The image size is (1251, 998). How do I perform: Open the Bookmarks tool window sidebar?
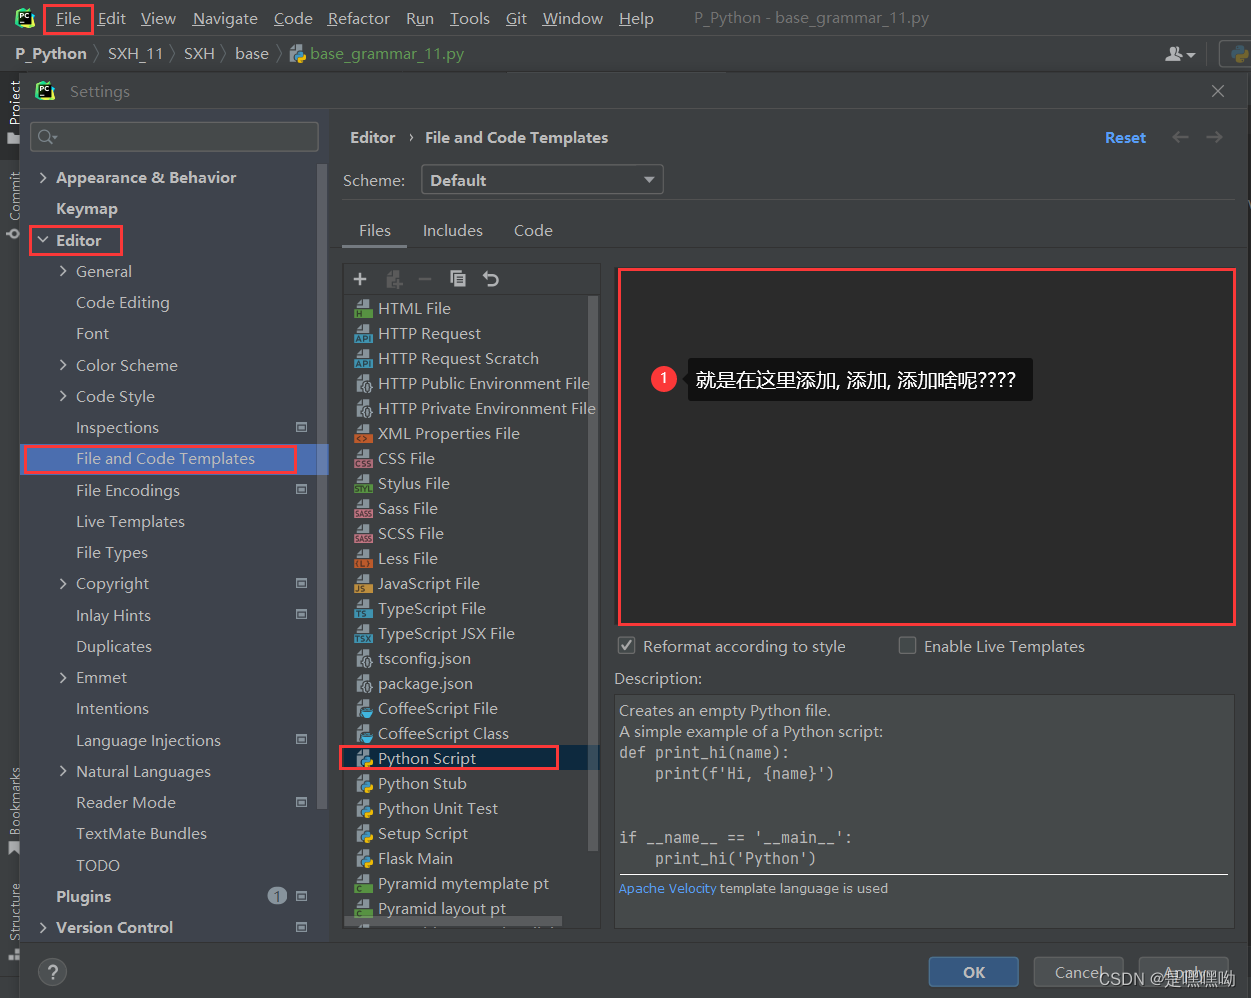point(13,810)
